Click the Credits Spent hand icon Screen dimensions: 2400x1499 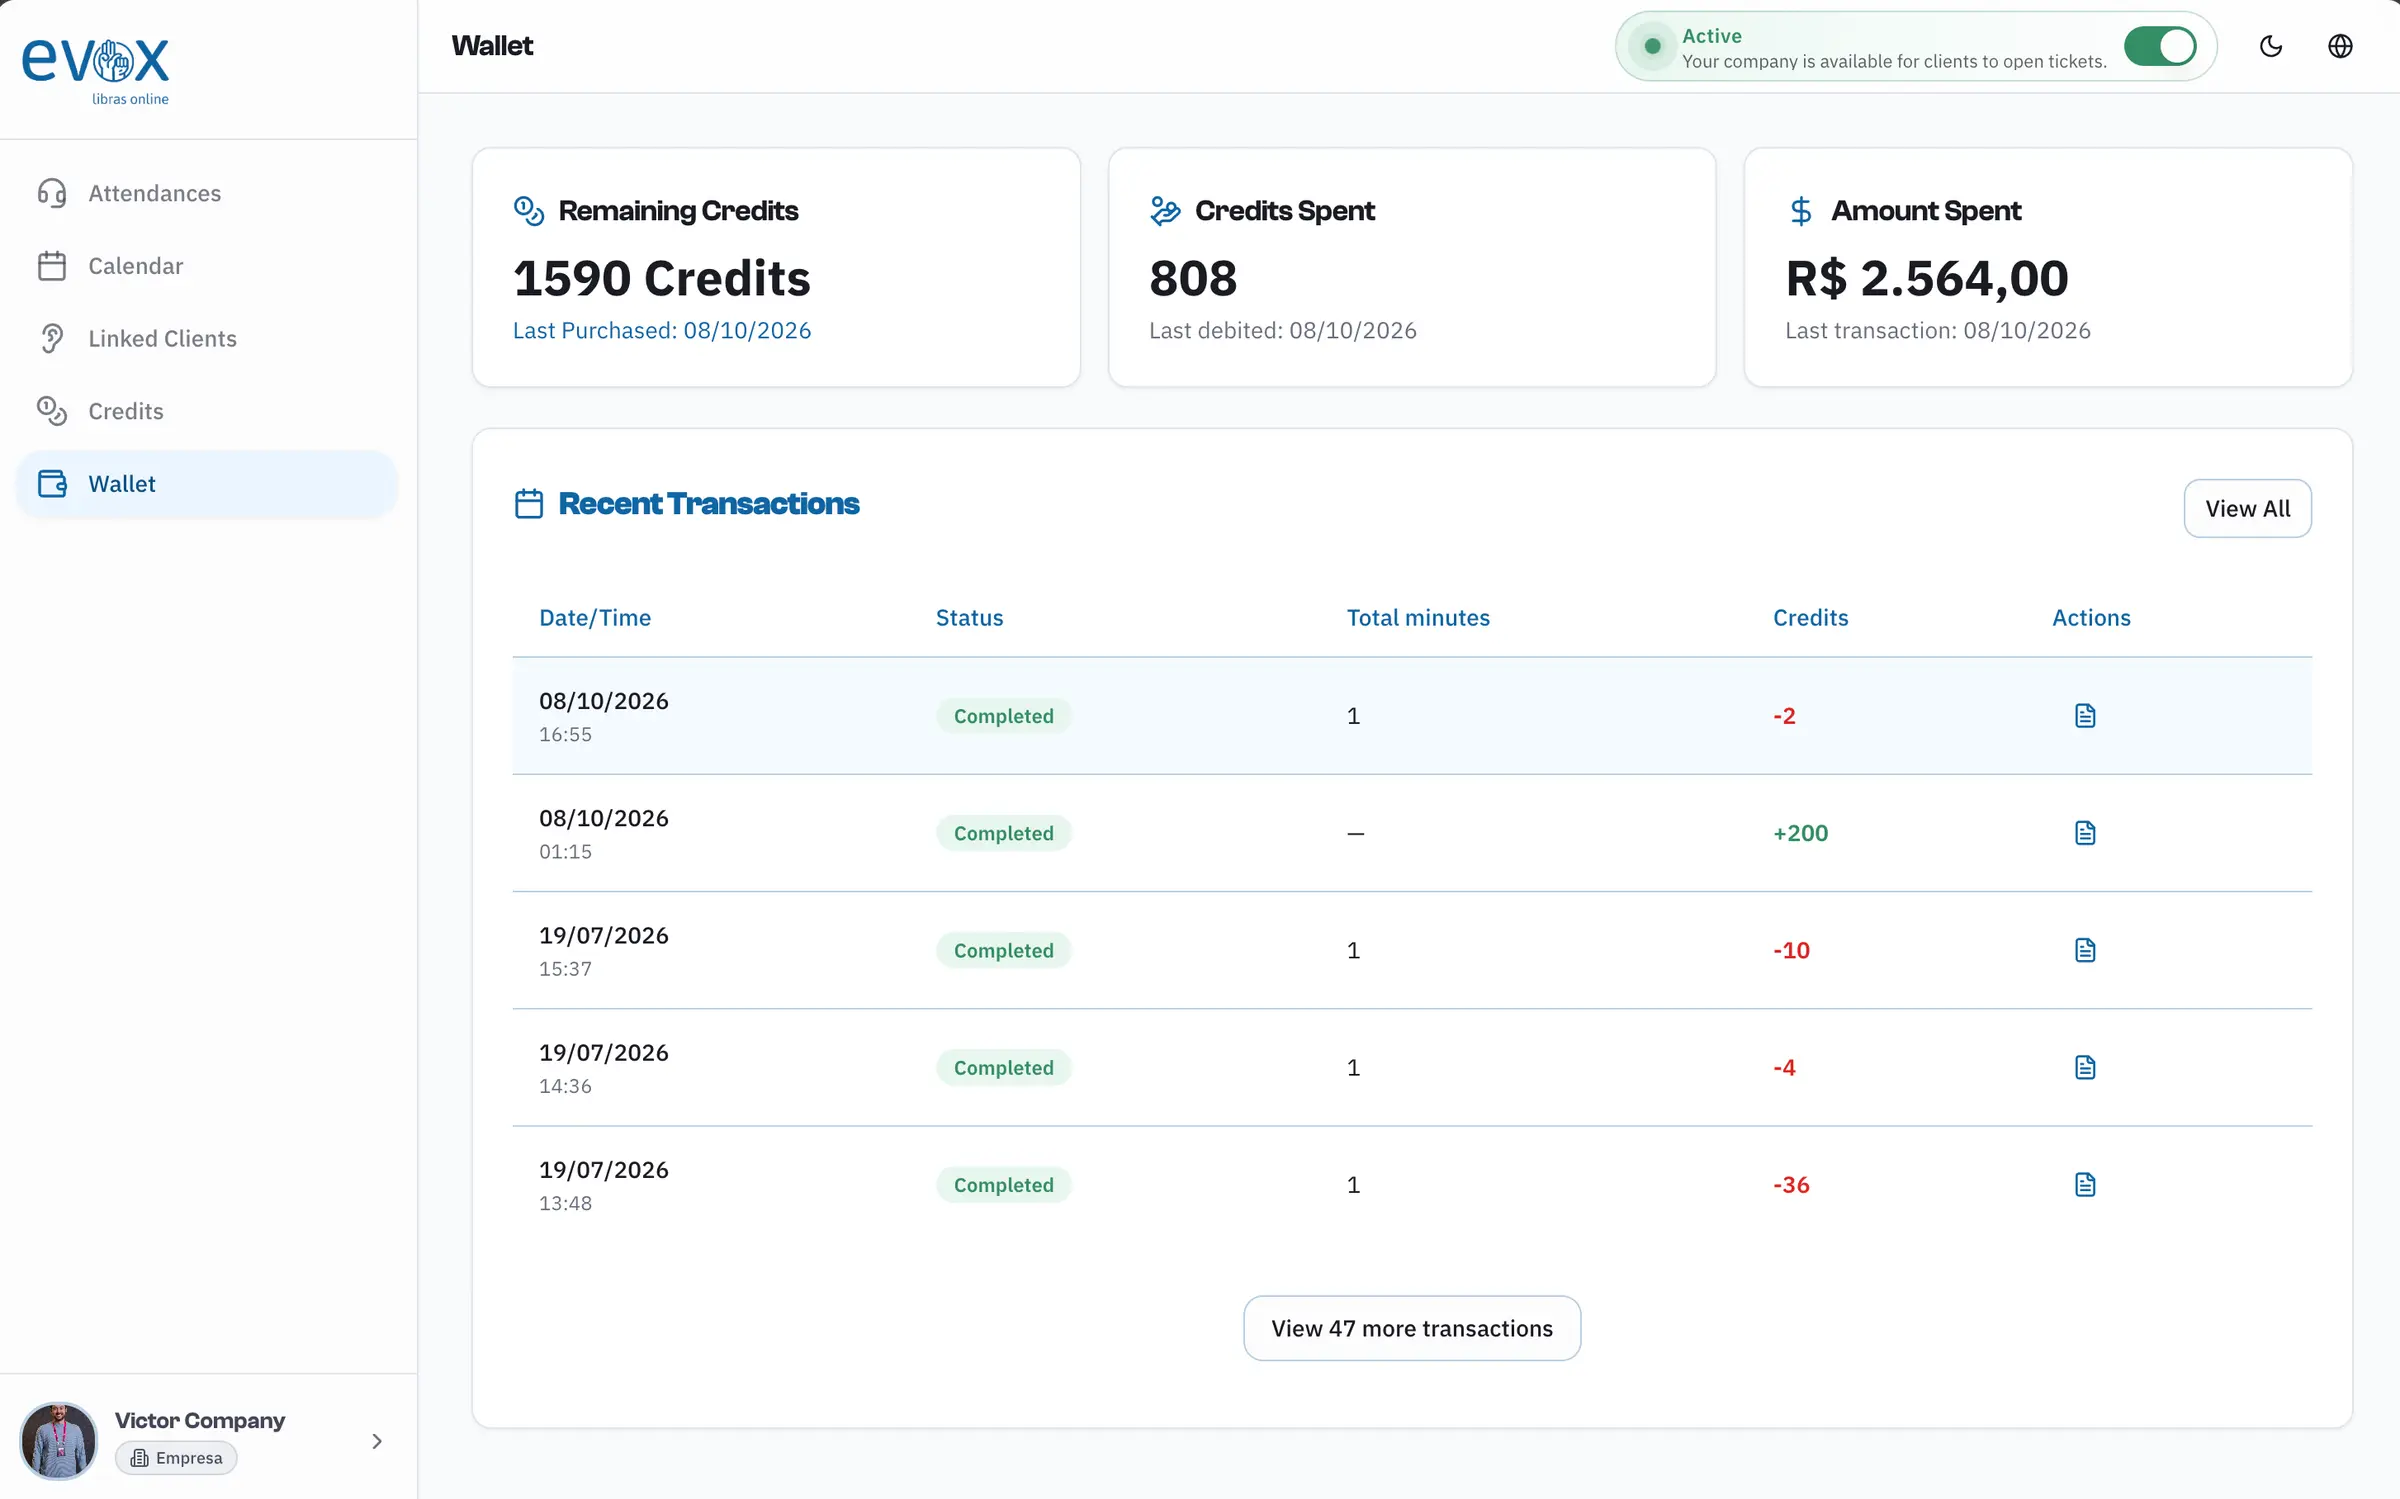(x=1165, y=211)
